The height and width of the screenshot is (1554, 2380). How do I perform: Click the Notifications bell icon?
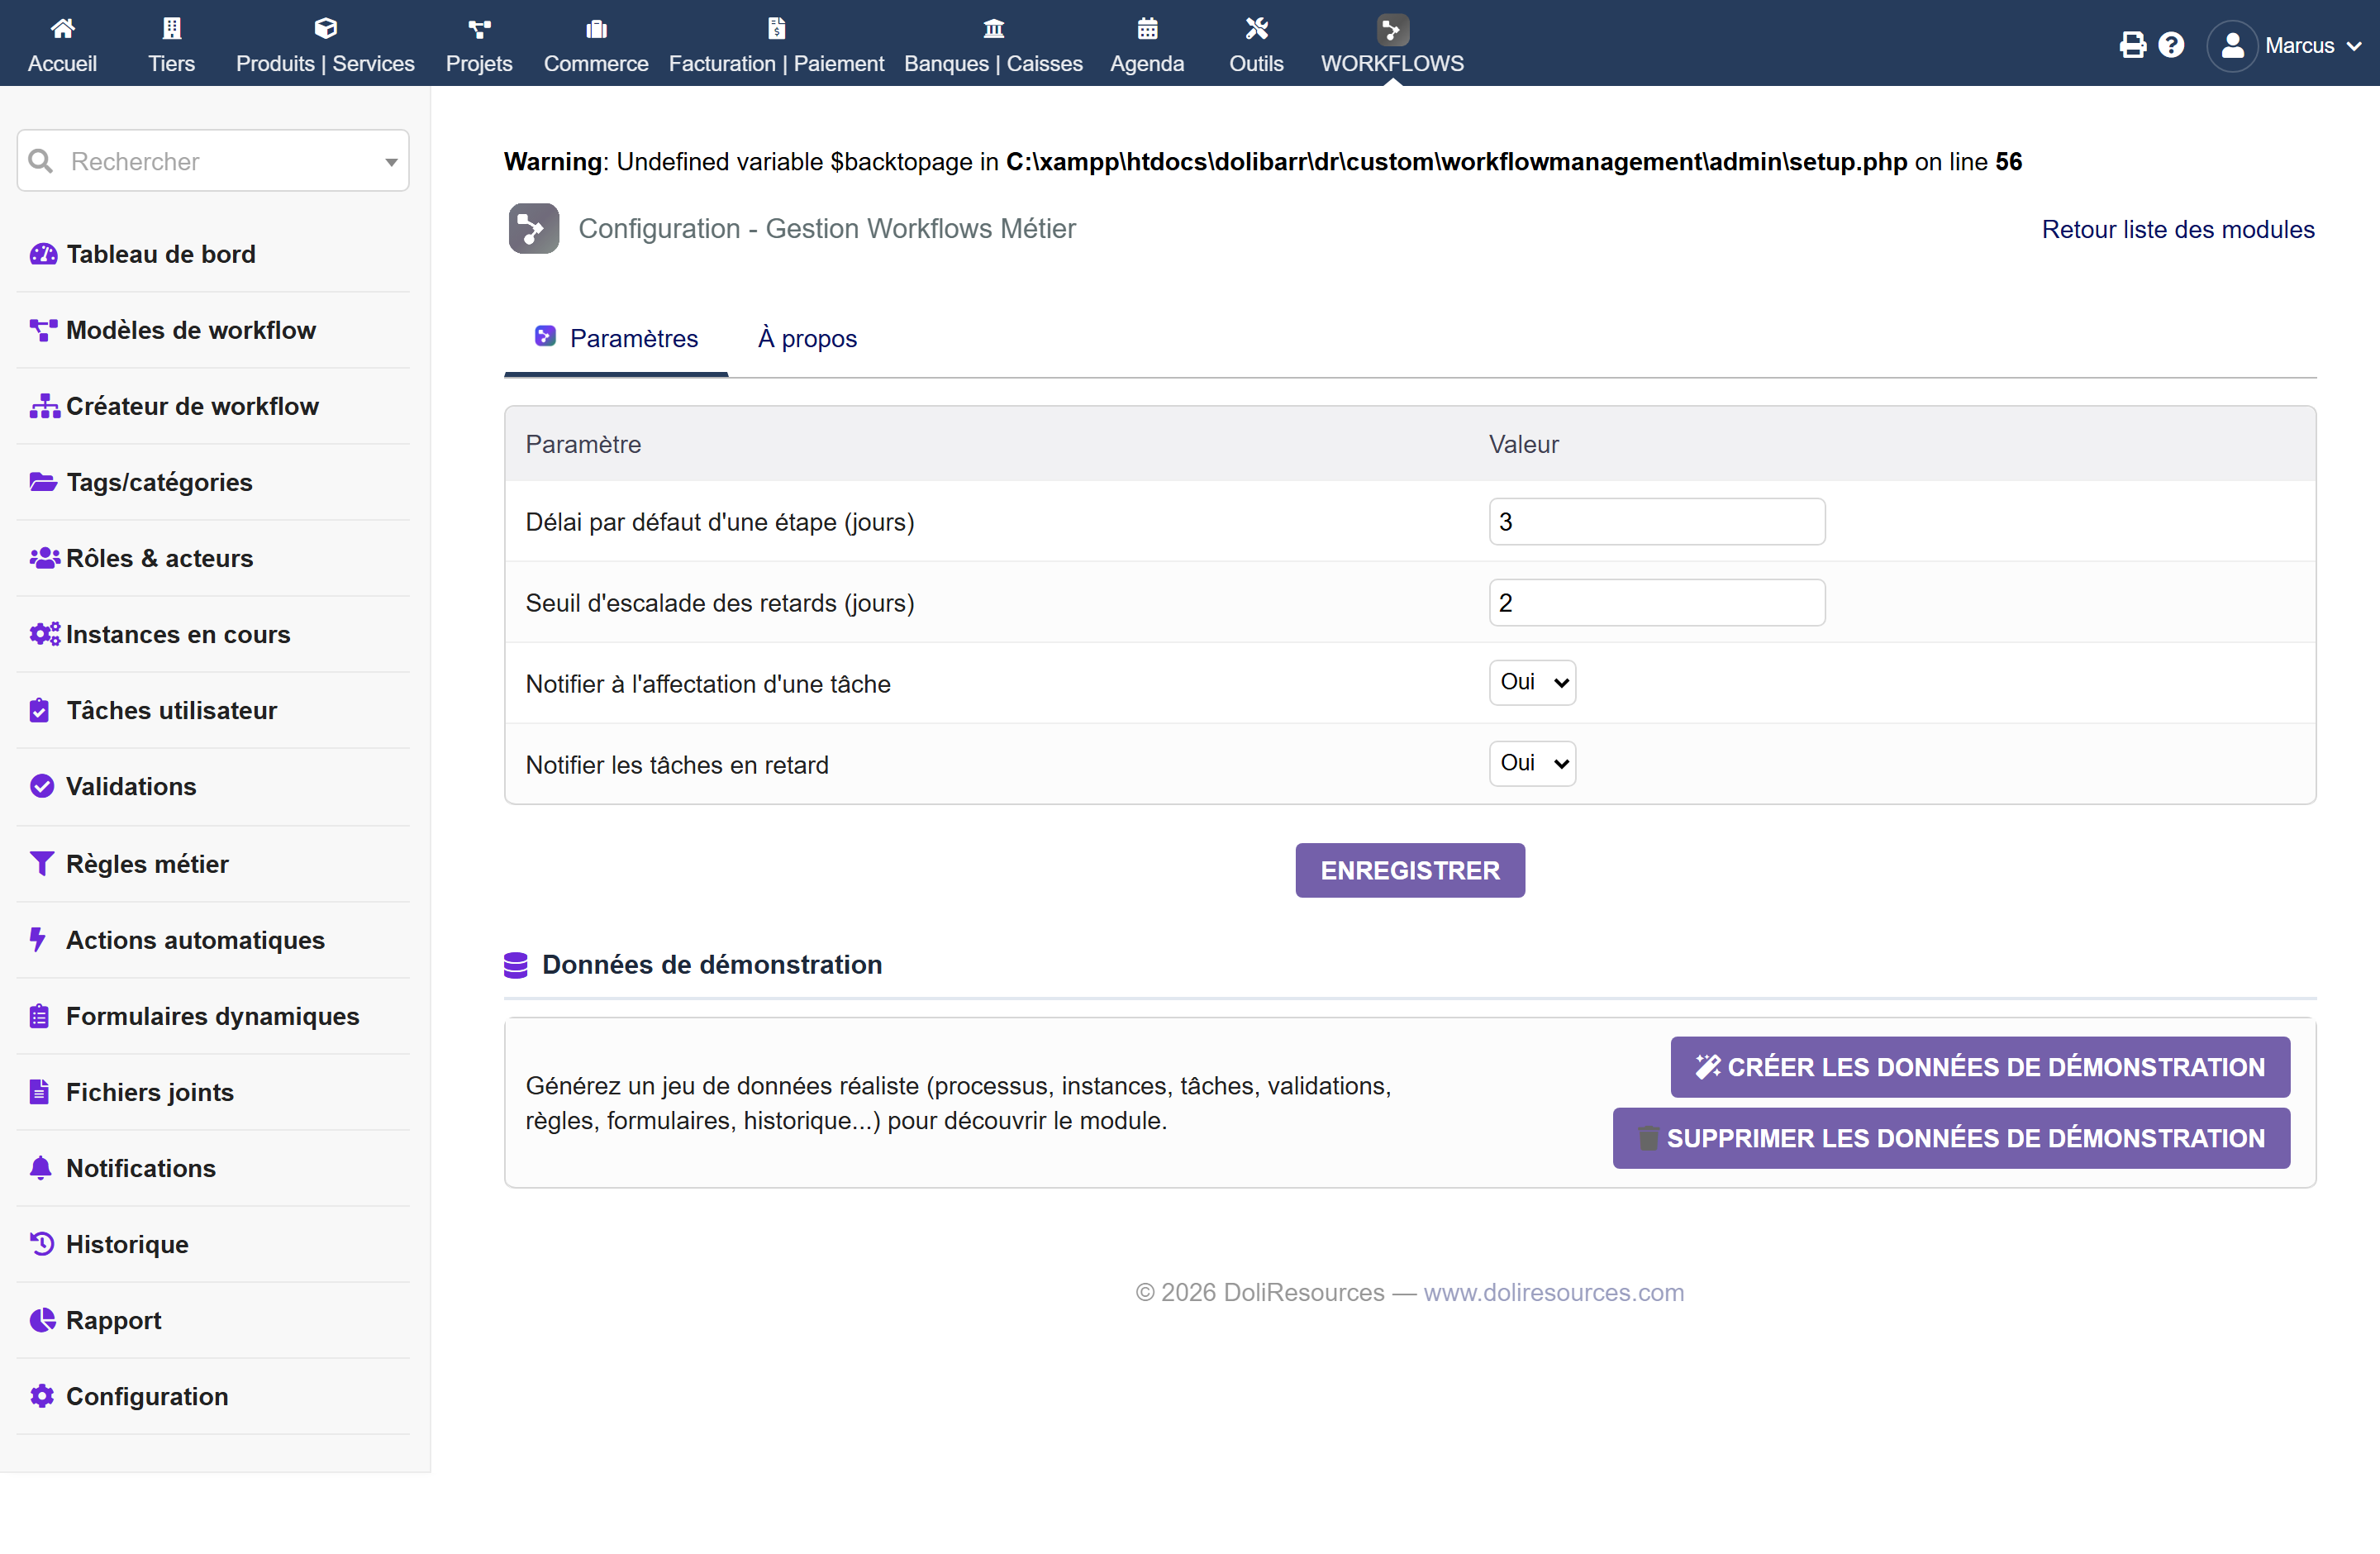(40, 1168)
